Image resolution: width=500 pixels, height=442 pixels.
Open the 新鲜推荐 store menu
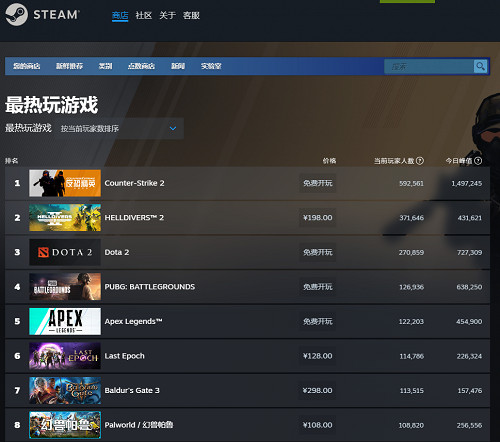click(x=69, y=66)
